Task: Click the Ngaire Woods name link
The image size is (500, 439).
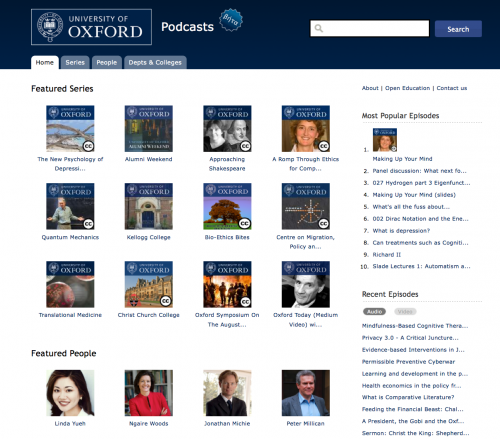Action: tap(149, 424)
